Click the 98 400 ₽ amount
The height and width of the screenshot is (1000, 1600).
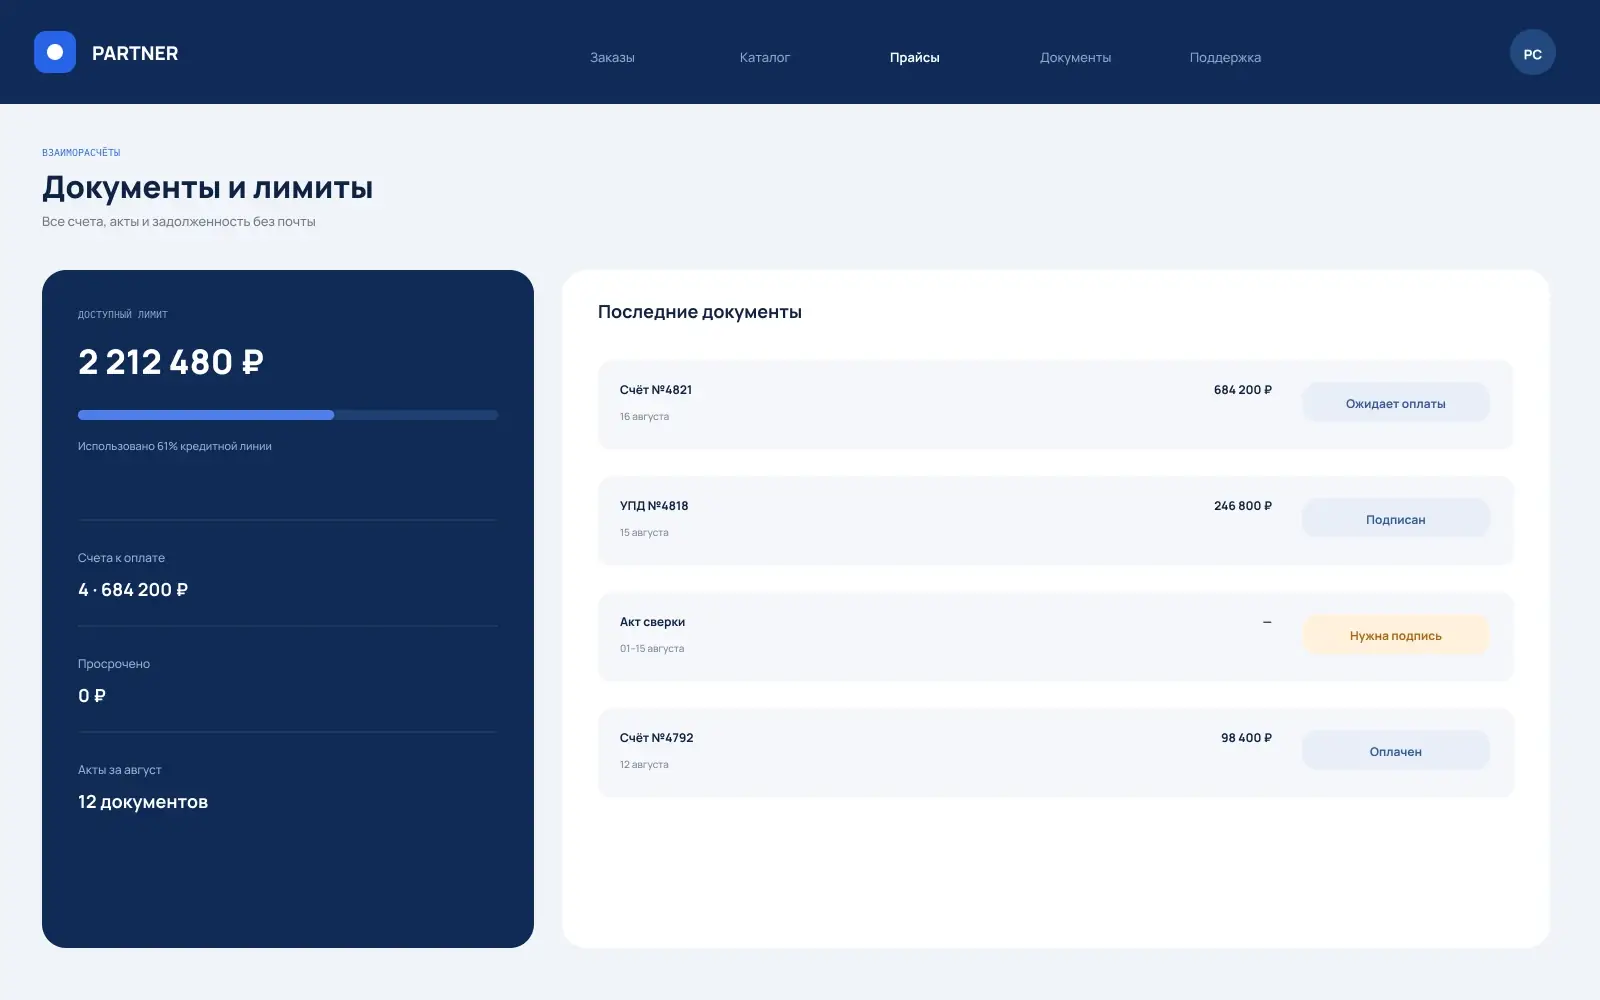click(x=1246, y=738)
